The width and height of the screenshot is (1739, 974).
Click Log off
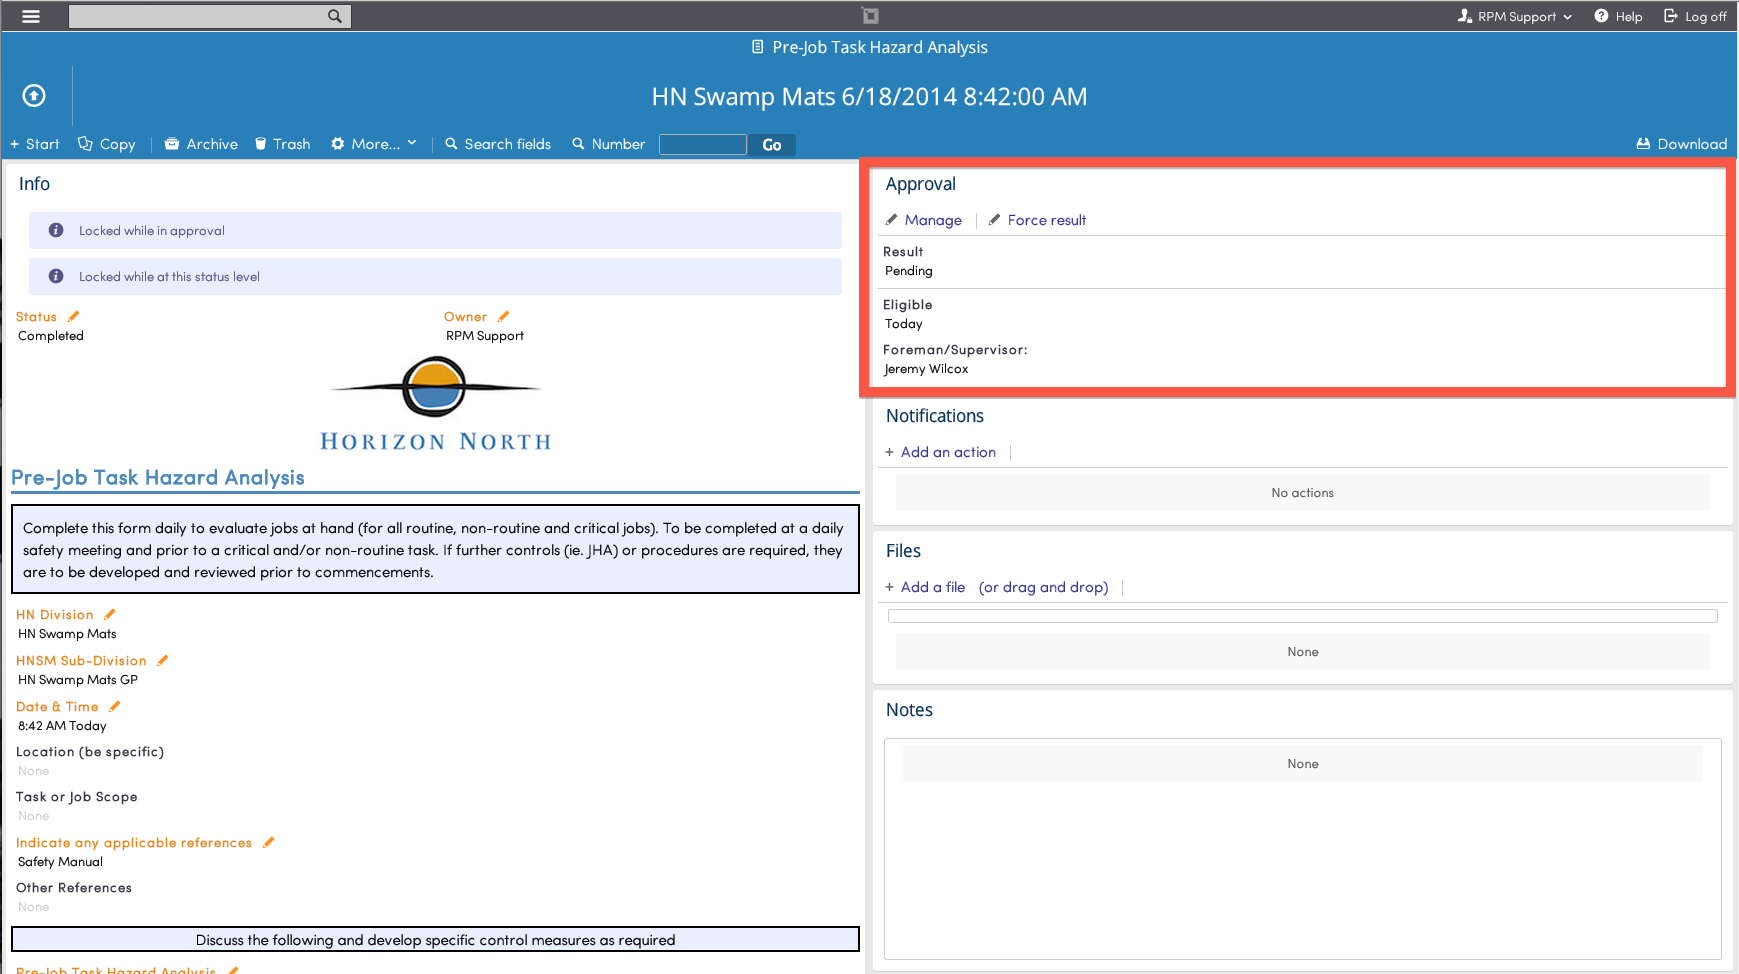pyautogui.click(x=1695, y=16)
